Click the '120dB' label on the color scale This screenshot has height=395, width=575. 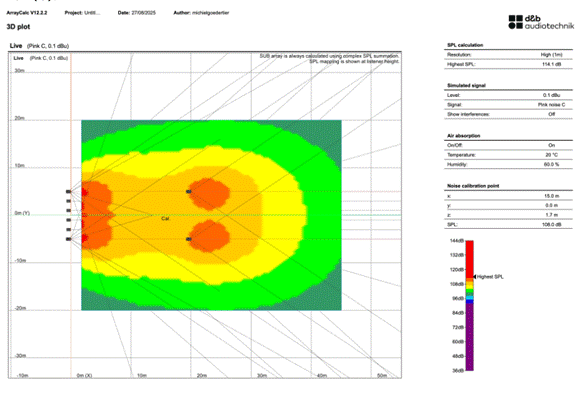tap(457, 270)
